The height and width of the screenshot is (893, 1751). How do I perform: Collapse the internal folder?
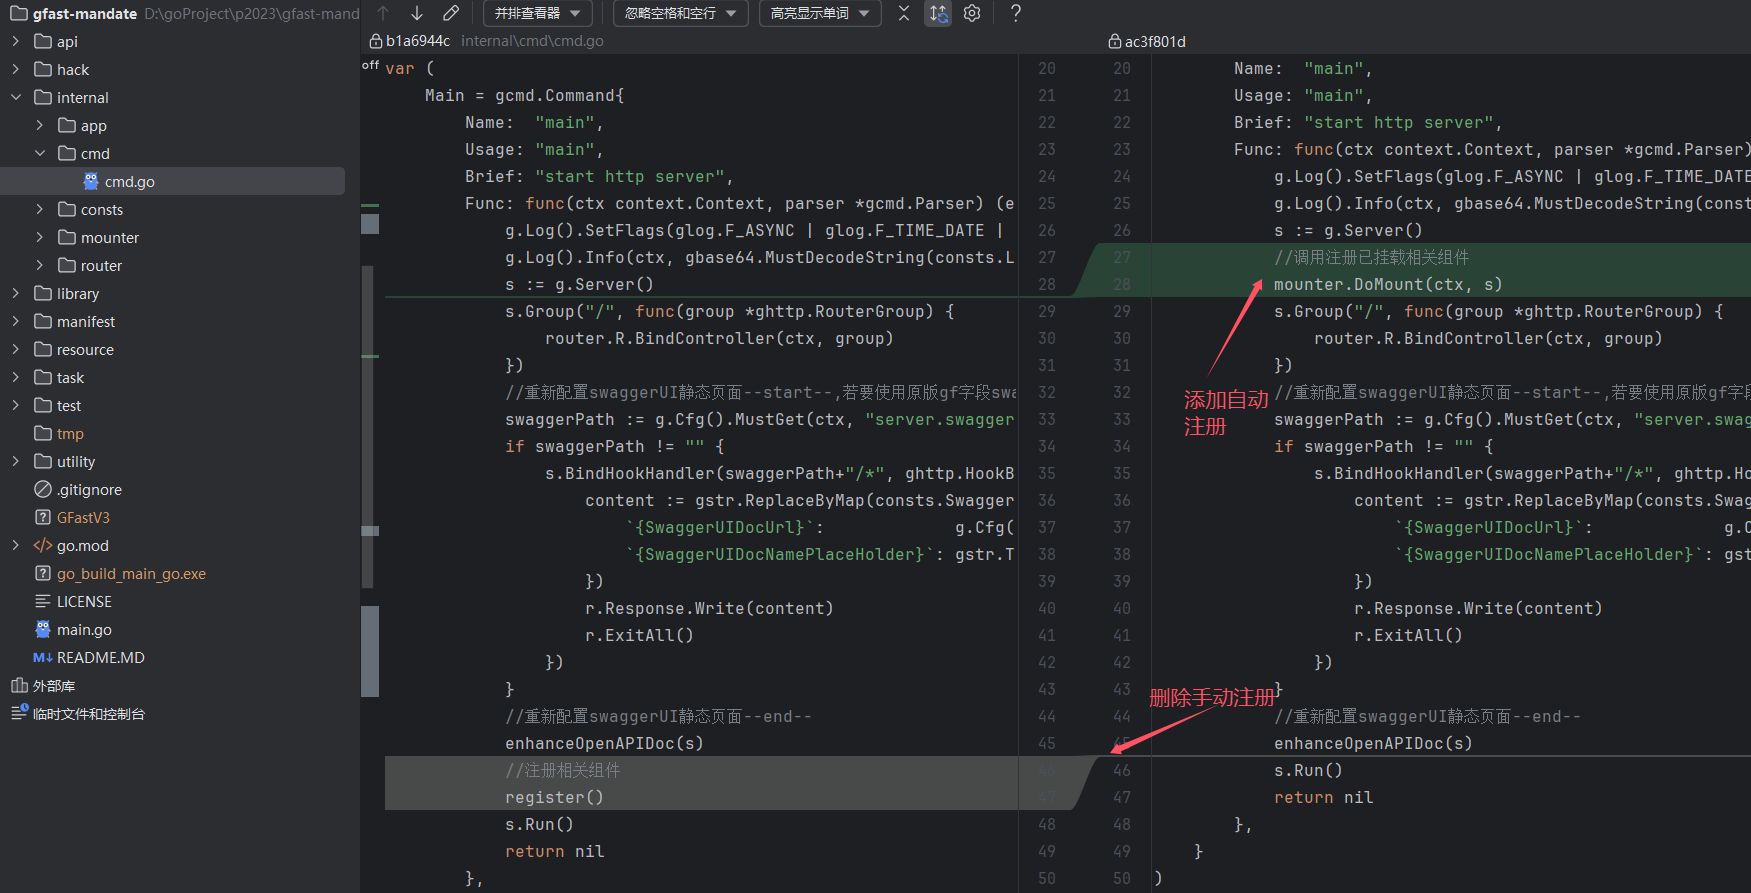coord(16,97)
